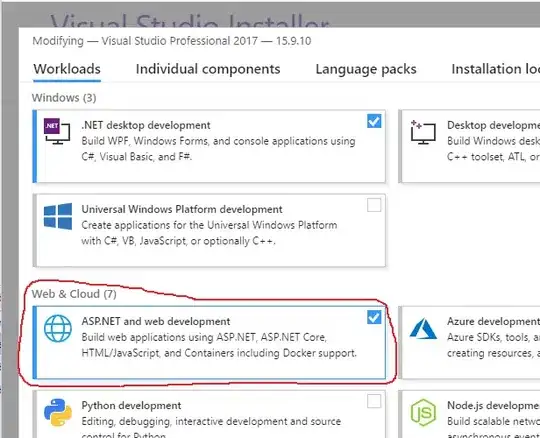Screen dimensions: 540x438
Task: Click the Azure logo icon
Action: point(423,328)
